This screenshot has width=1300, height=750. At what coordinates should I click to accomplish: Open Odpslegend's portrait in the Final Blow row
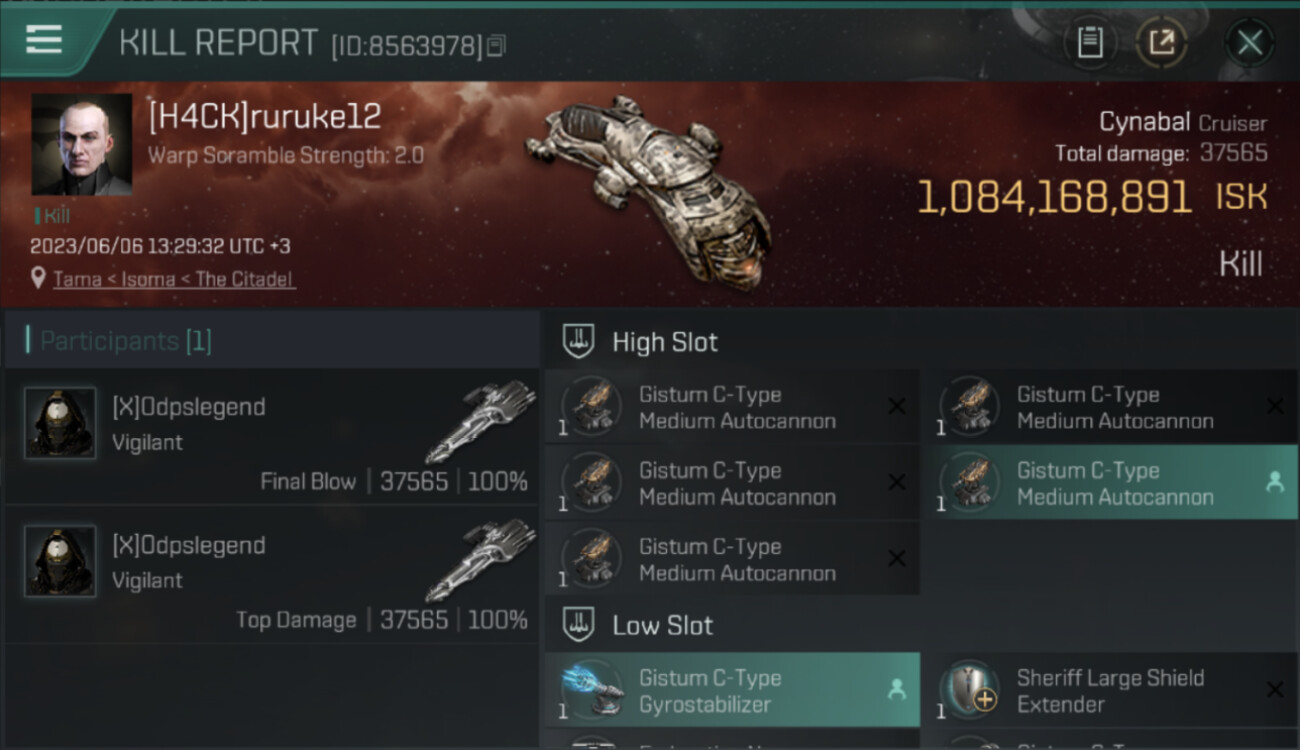(60, 423)
